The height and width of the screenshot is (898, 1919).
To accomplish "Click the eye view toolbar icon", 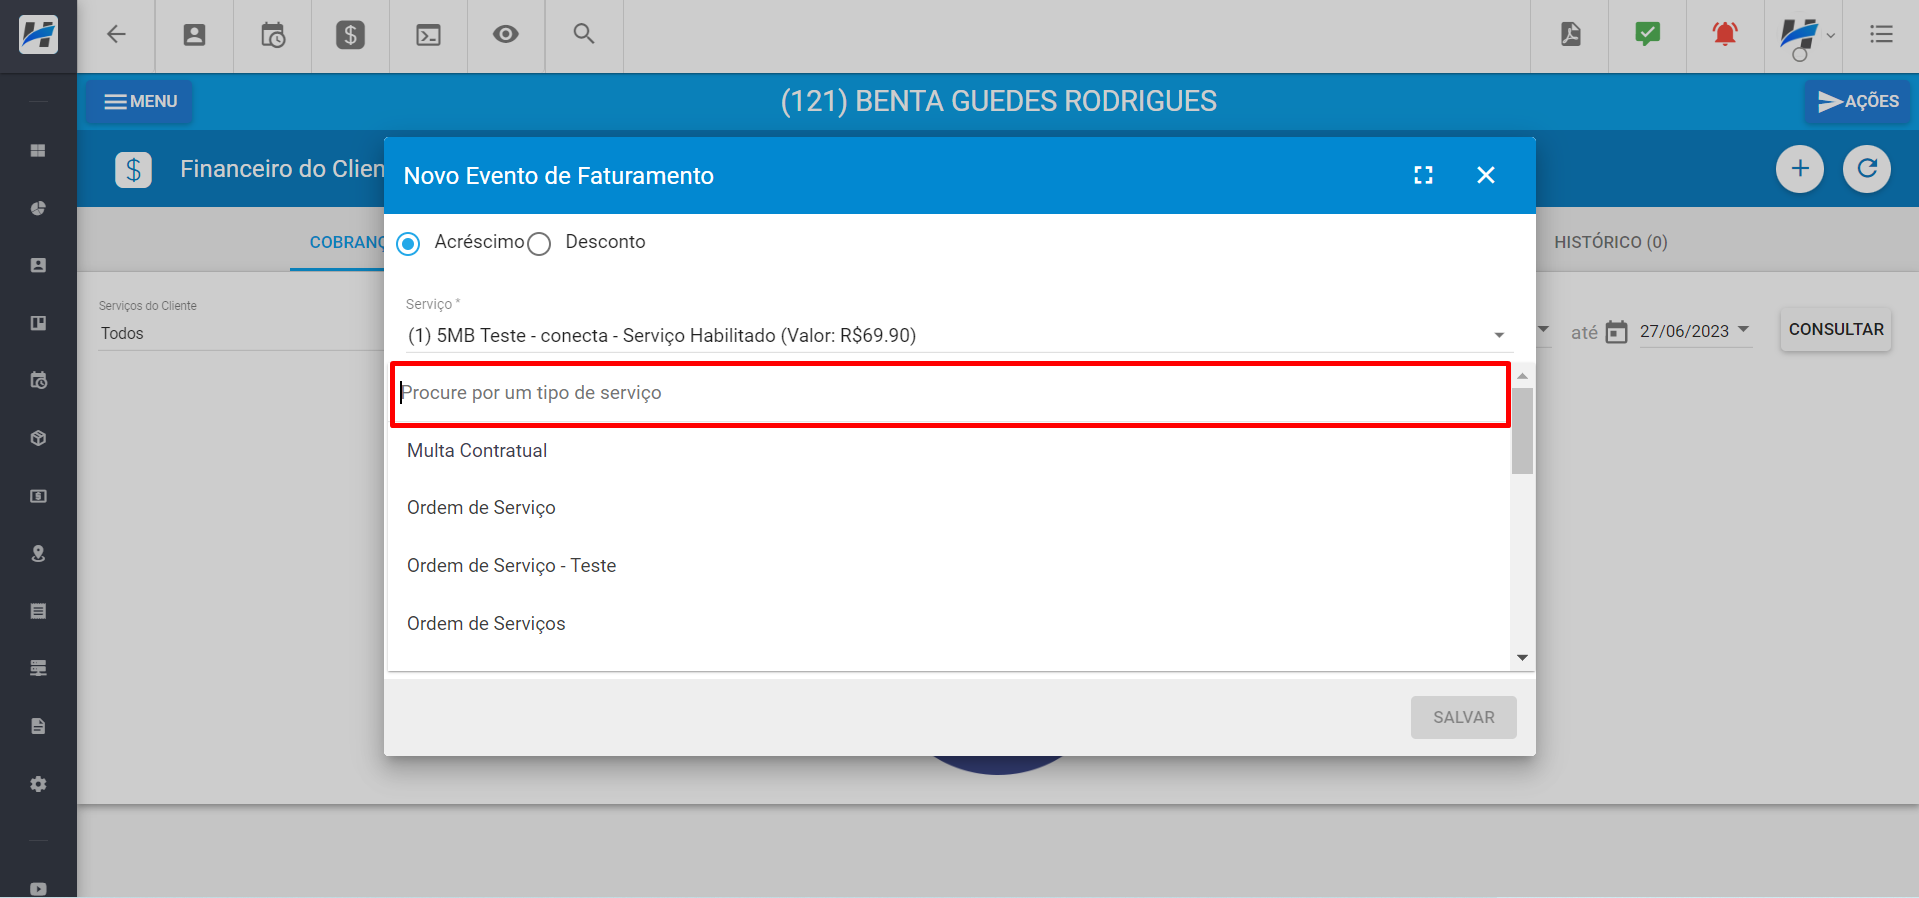I will [x=506, y=35].
